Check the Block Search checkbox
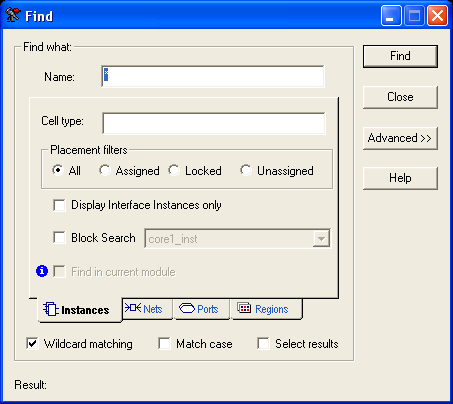 tap(59, 238)
